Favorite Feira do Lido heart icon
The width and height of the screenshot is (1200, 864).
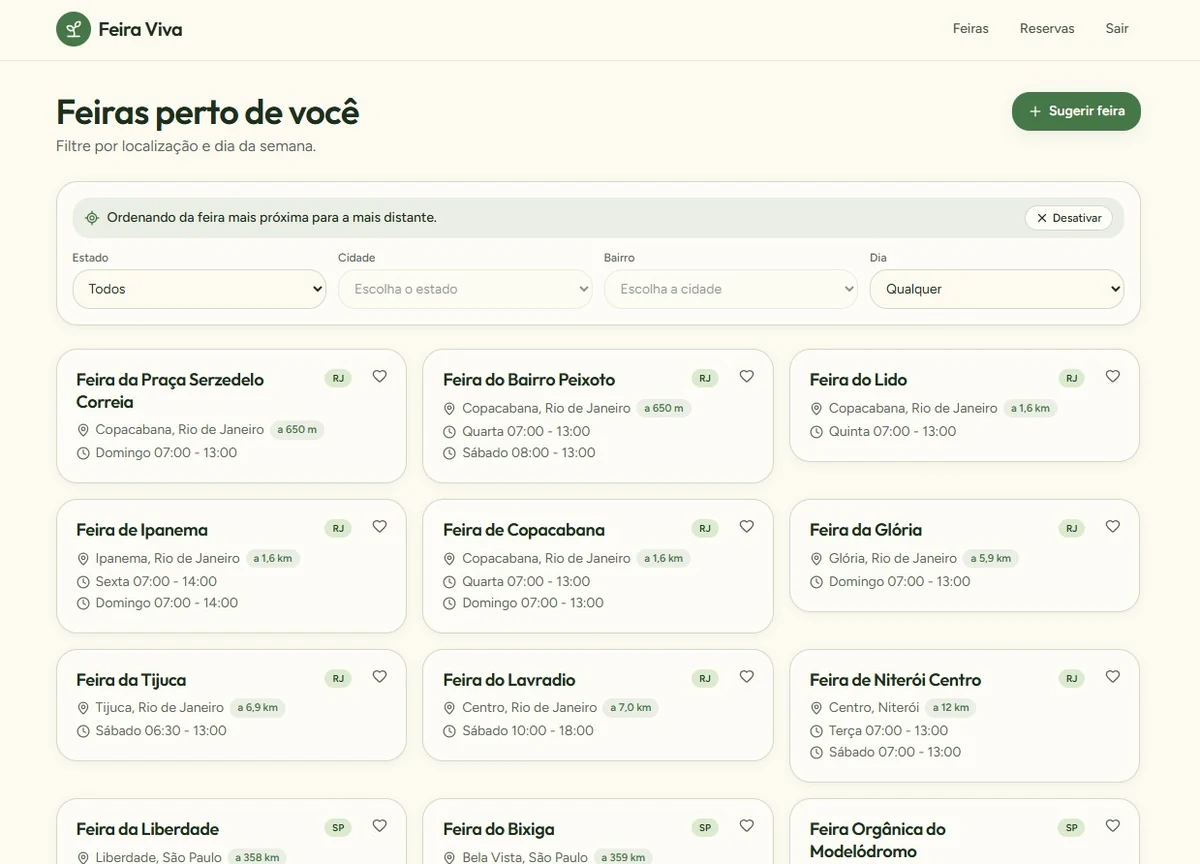1113,377
